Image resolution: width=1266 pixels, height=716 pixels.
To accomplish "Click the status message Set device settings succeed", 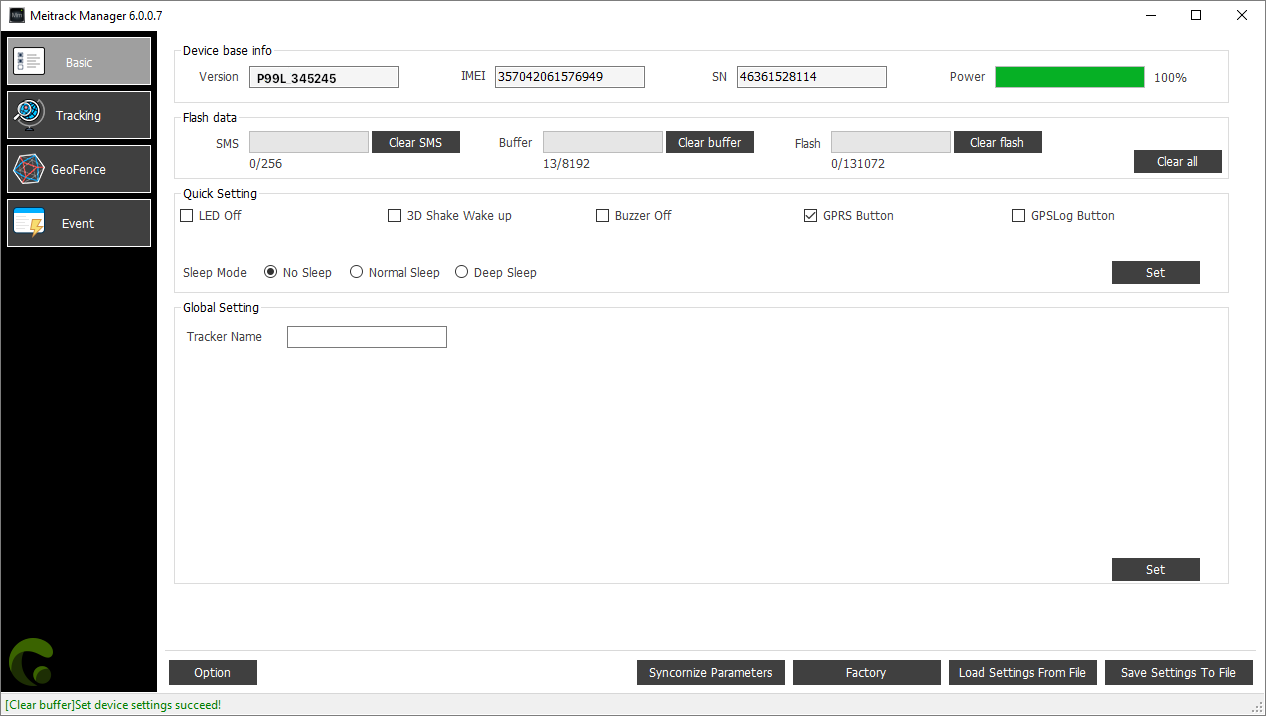I will tap(113, 705).
